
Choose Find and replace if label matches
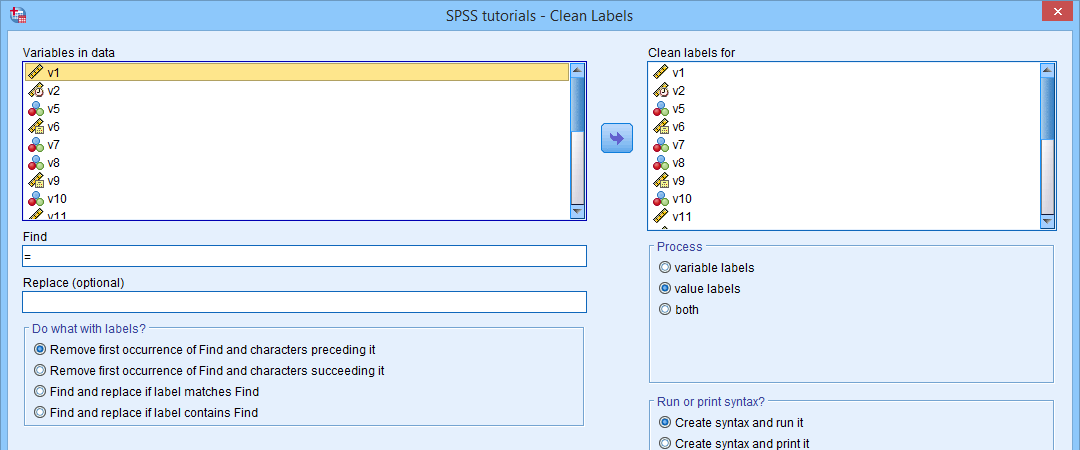point(40,391)
